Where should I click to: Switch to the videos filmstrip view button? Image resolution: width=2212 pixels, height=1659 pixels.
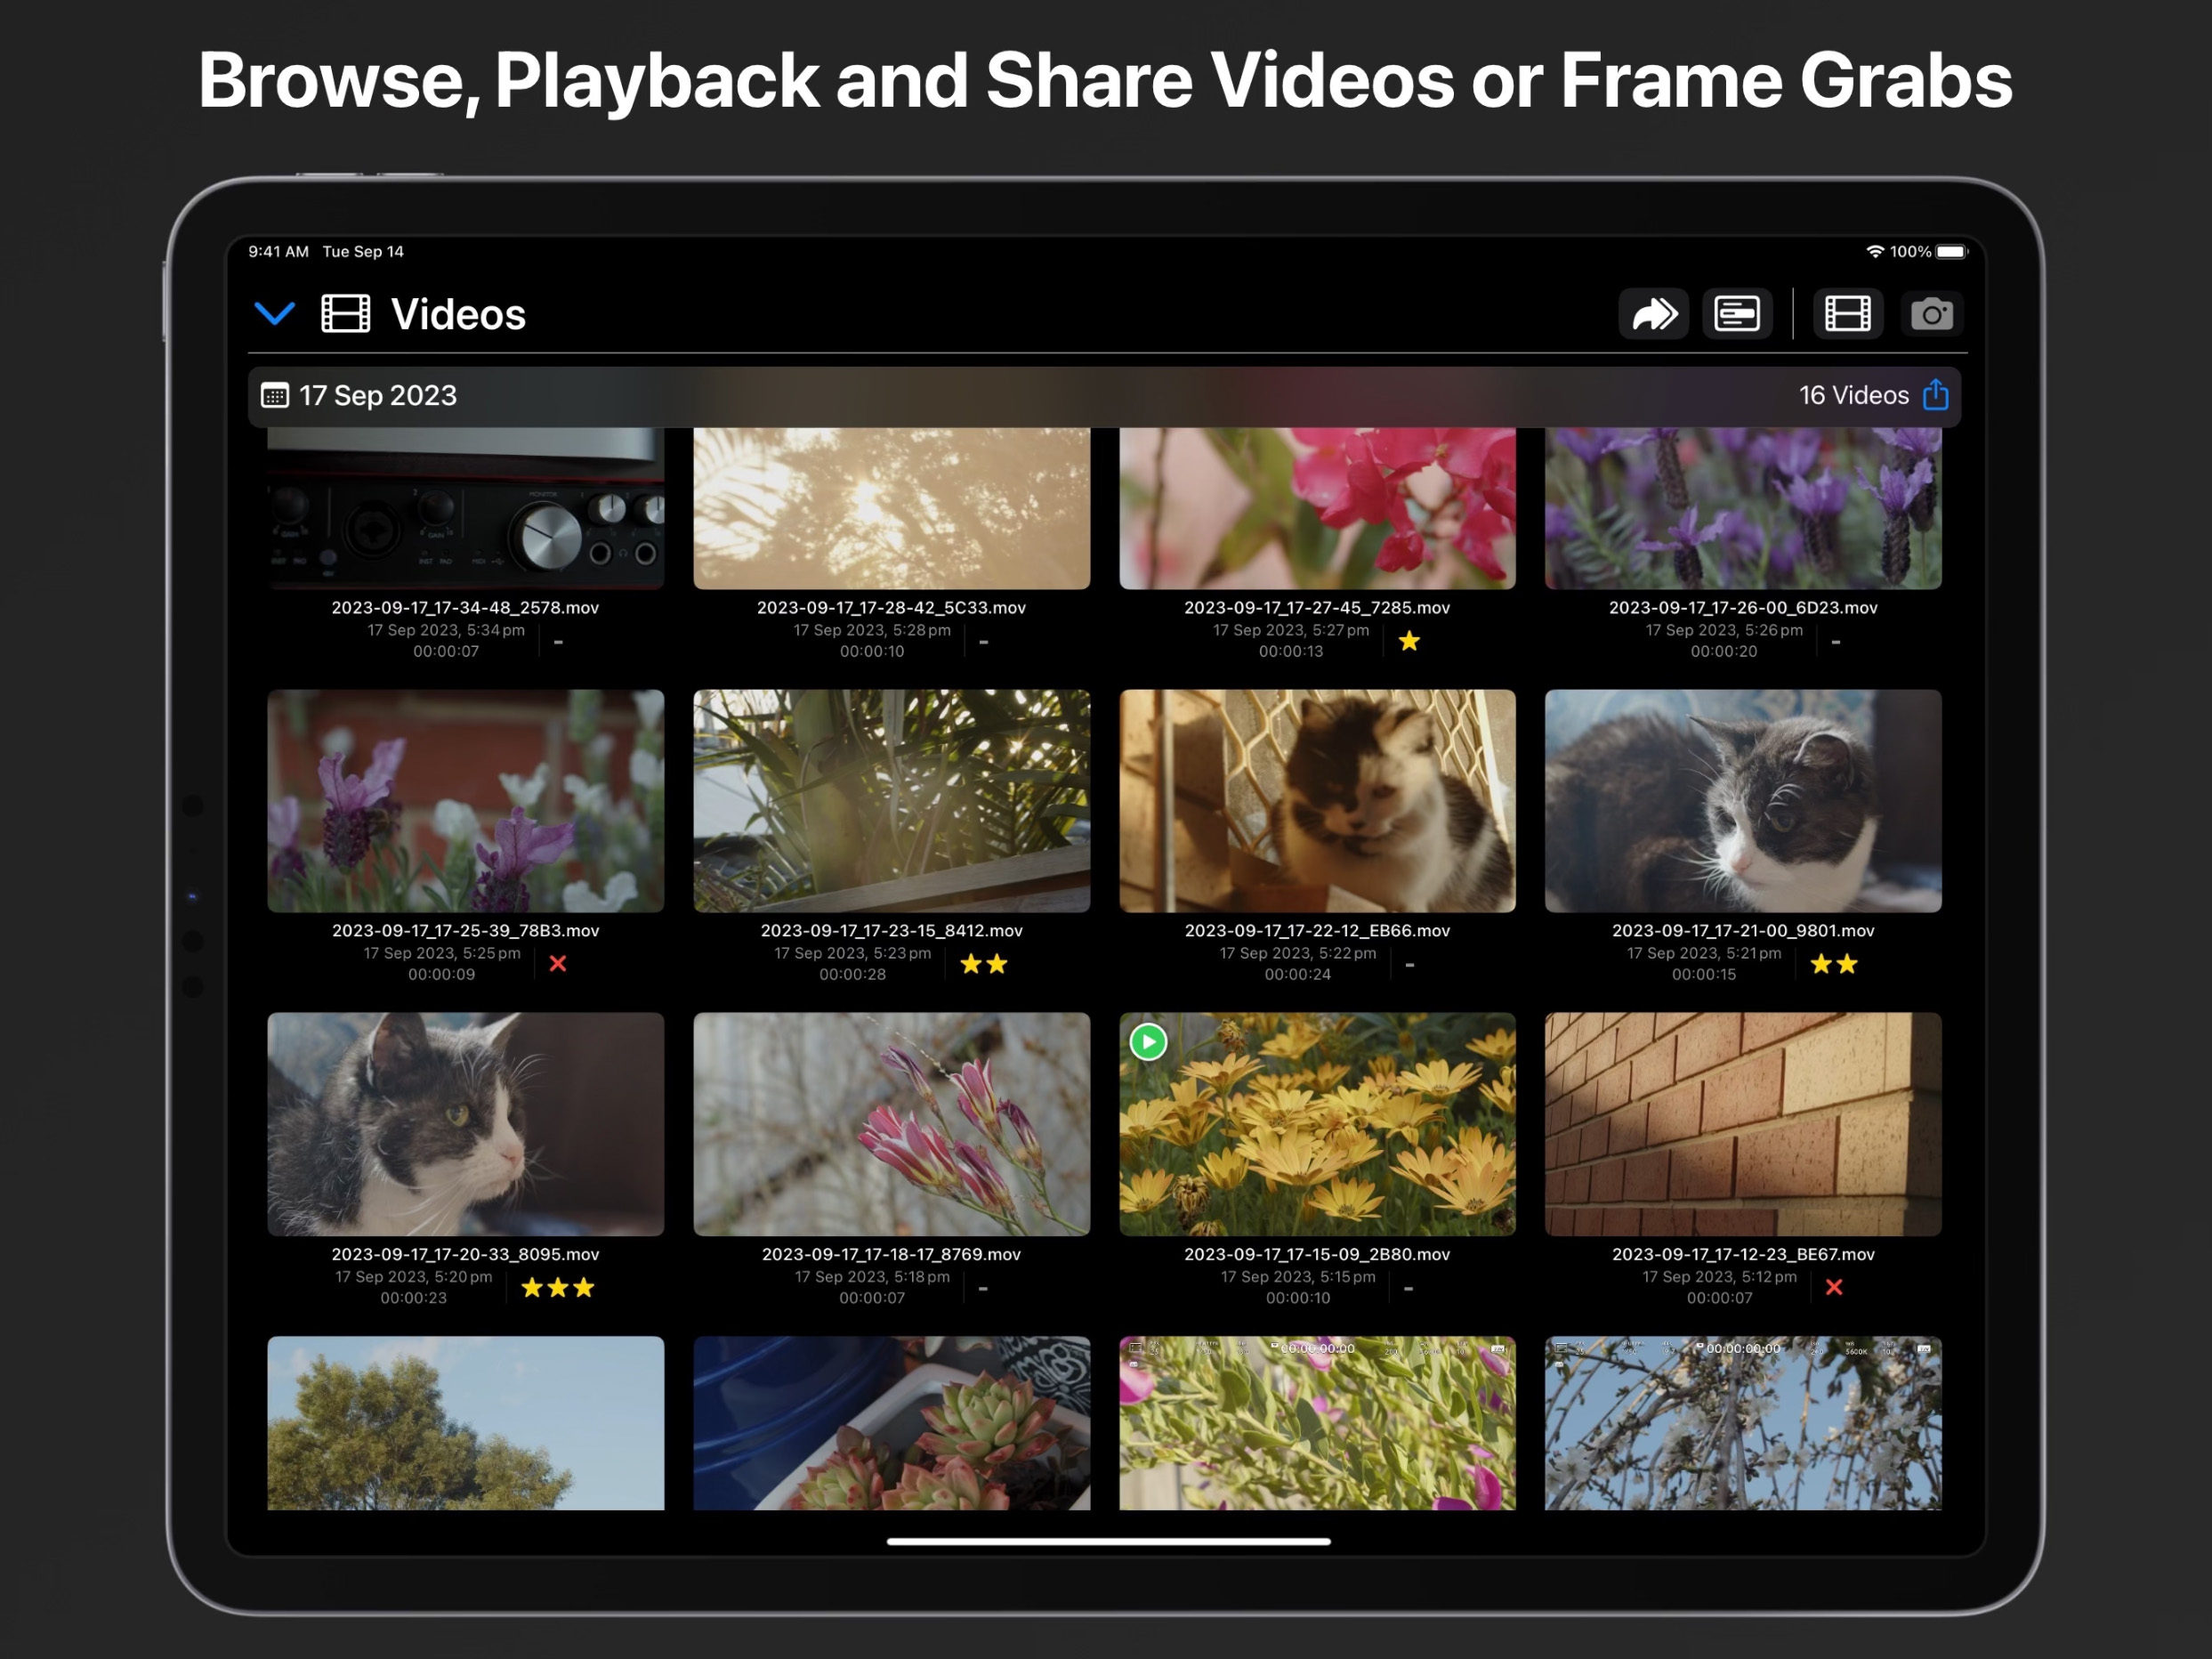tap(1848, 314)
